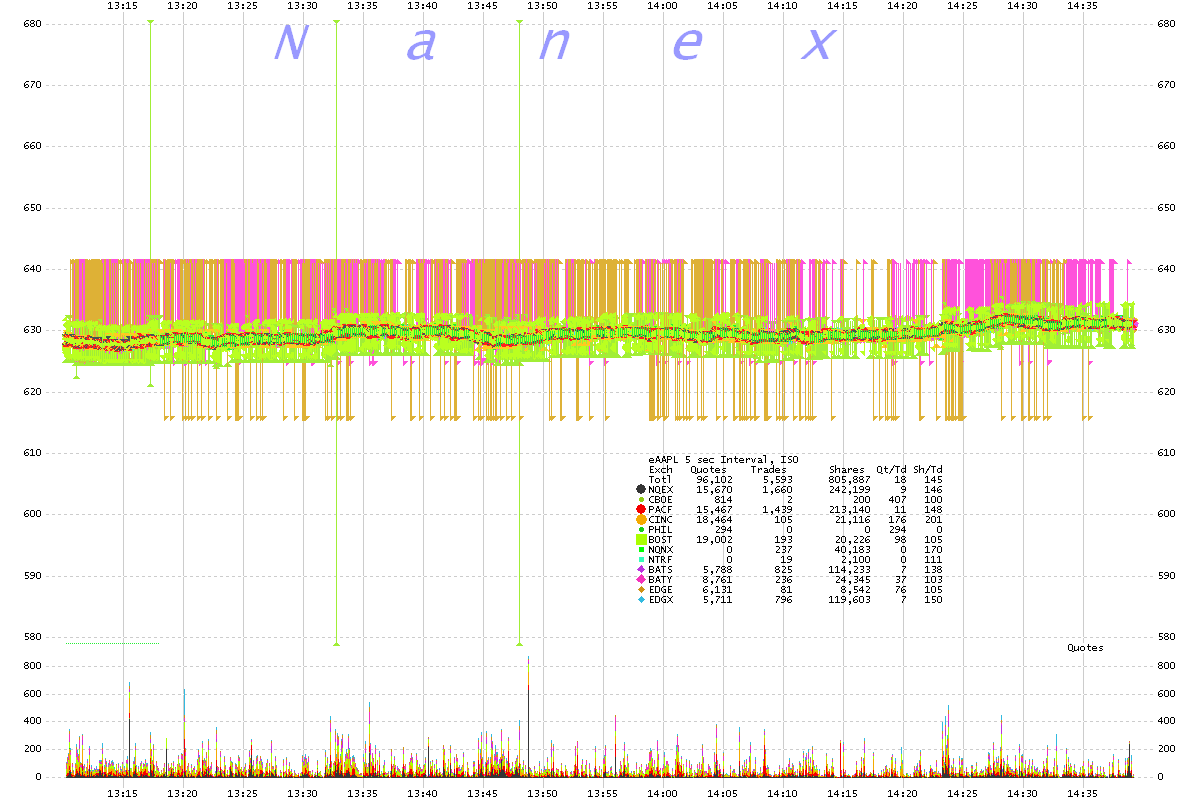Click NQNX shares value '40,183'
The width and height of the screenshot is (1200, 800).
click(x=853, y=549)
